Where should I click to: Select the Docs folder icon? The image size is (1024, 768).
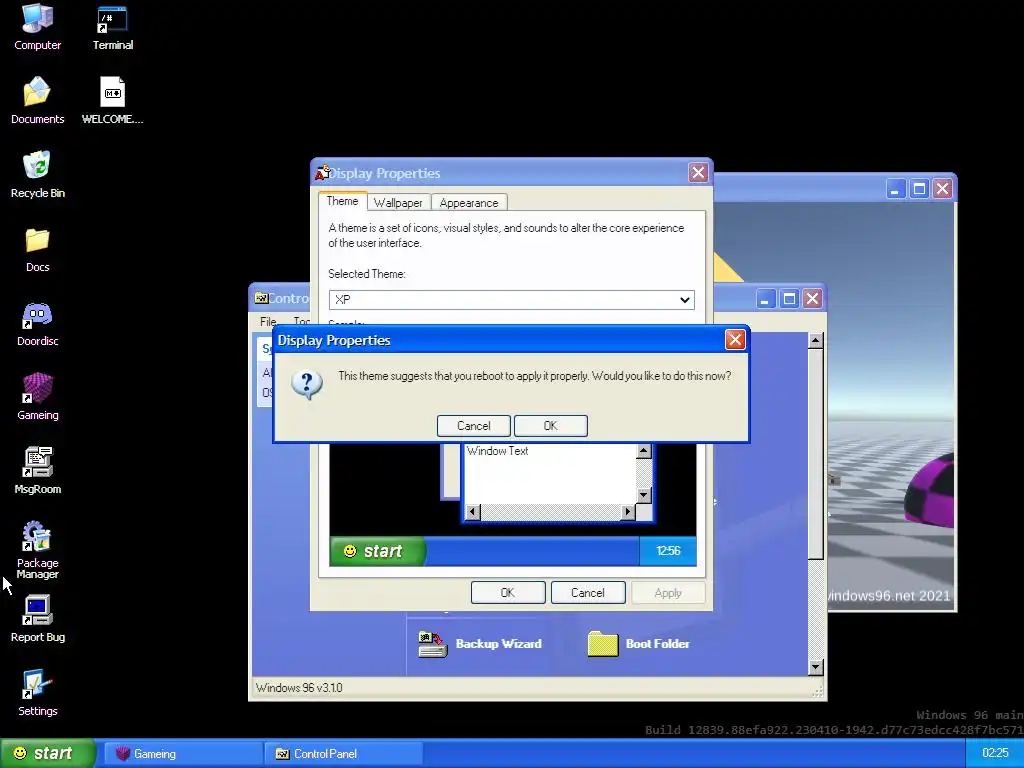pyautogui.click(x=37, y=248)
